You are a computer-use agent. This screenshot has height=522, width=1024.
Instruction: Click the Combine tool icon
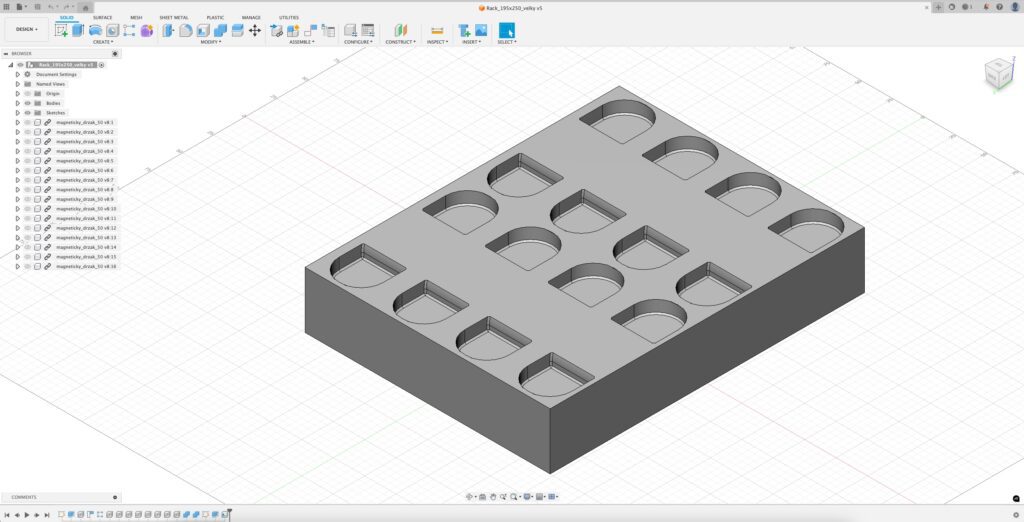(221, 30)
